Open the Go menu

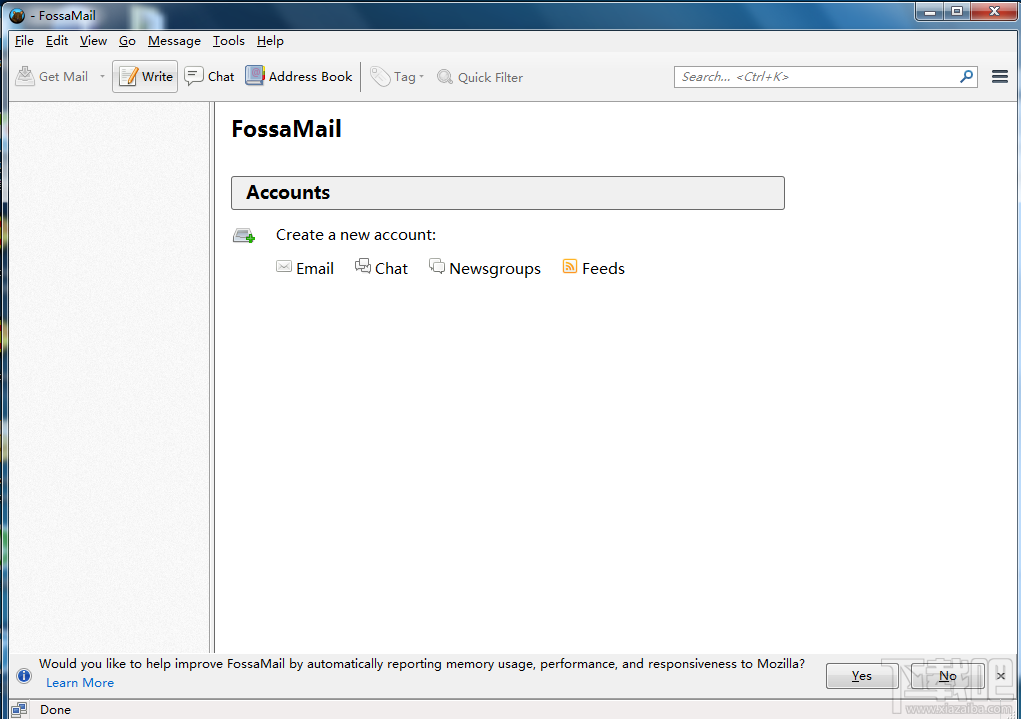(x=127, y=40)
